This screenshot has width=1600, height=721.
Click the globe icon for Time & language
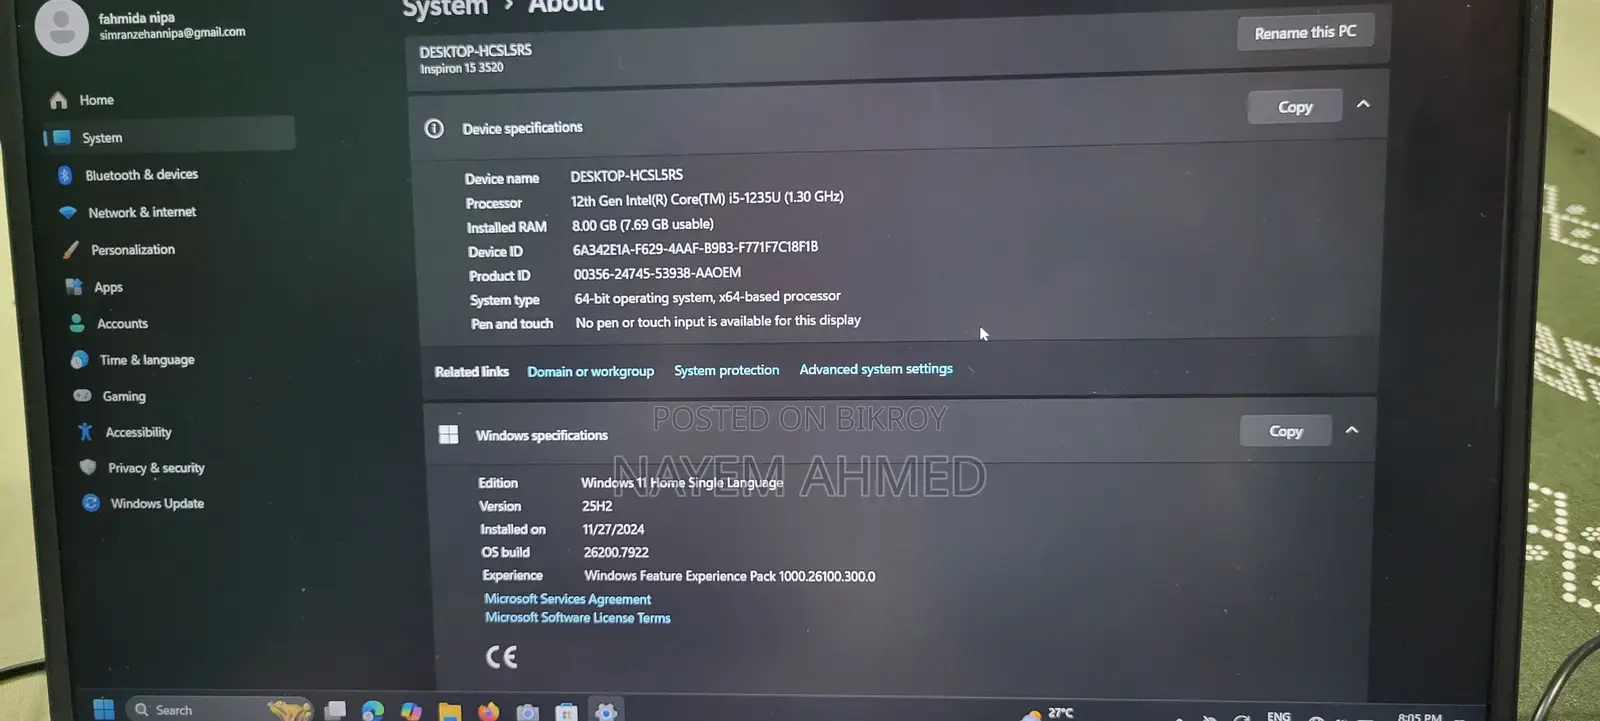click(x=80, y=360)
